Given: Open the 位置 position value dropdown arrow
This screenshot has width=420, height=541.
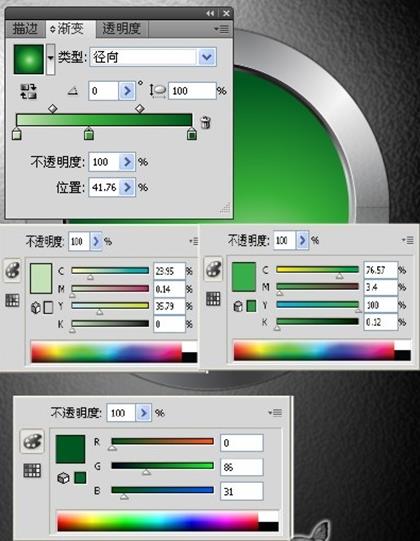Looking at the screenshot, I should [127, 187].
